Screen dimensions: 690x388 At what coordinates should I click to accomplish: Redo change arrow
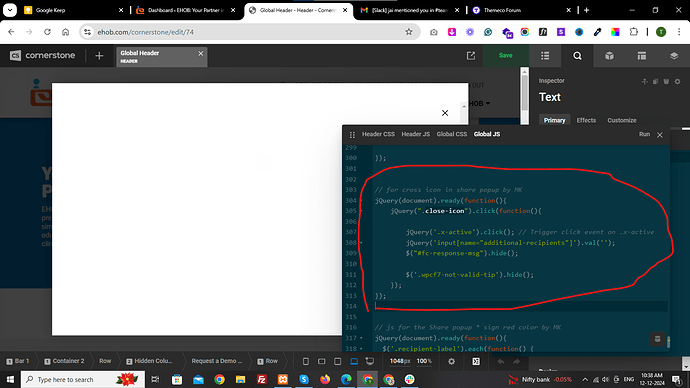pos(517,361)
